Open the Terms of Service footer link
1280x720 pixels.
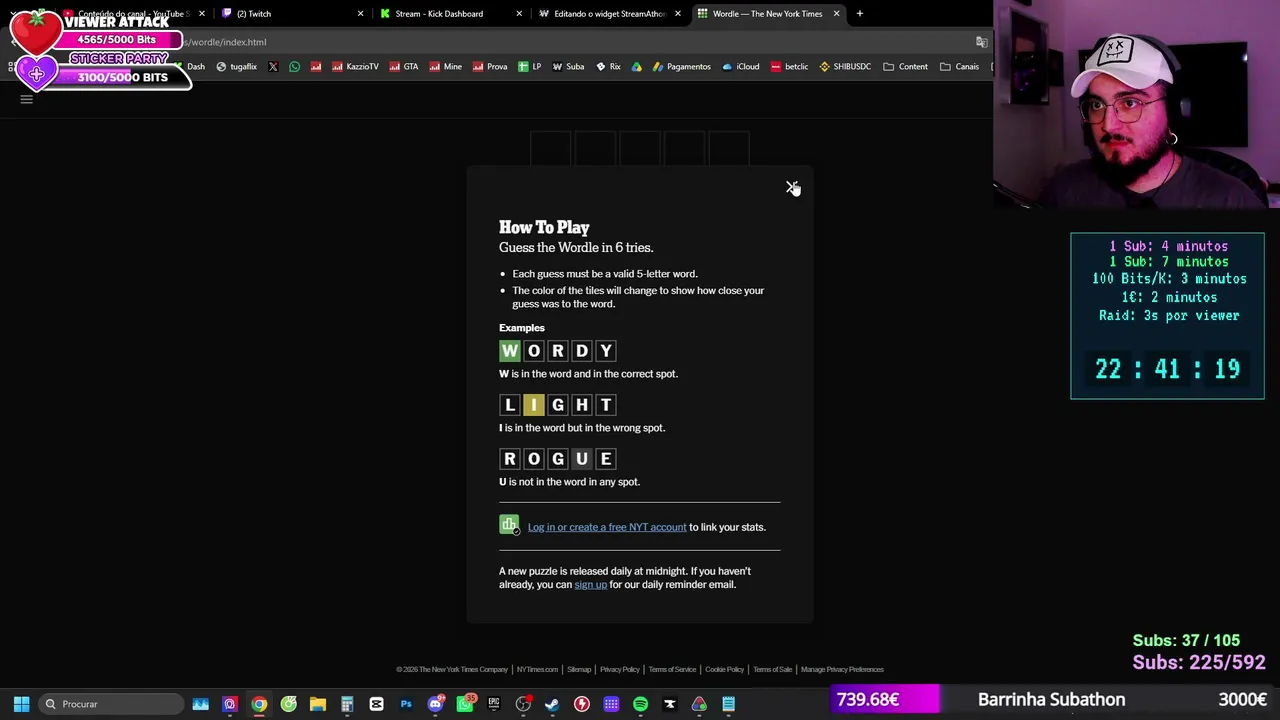click(672, 670)
